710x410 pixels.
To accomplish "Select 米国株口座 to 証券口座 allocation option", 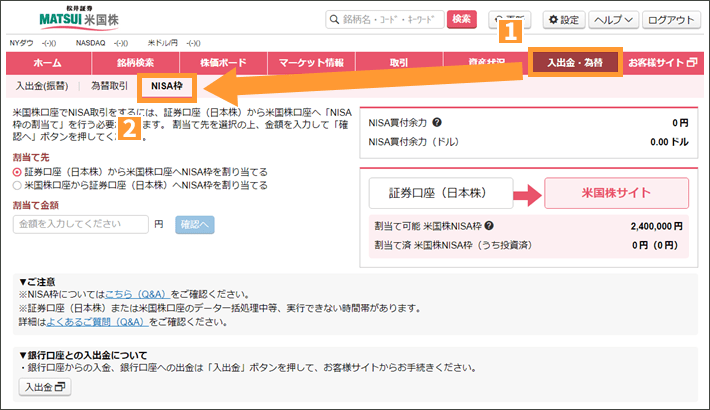I will point(17,185).
